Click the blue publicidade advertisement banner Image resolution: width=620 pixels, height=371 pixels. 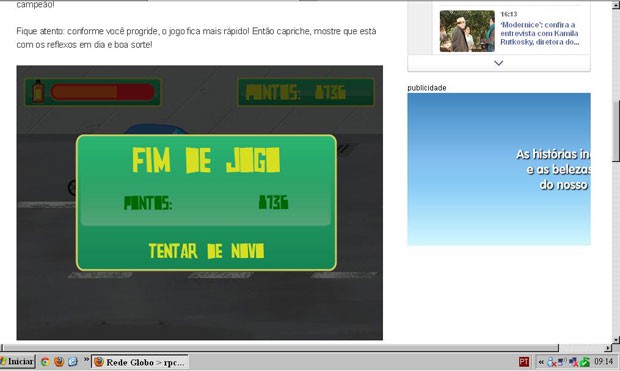(x=499, y=169)
